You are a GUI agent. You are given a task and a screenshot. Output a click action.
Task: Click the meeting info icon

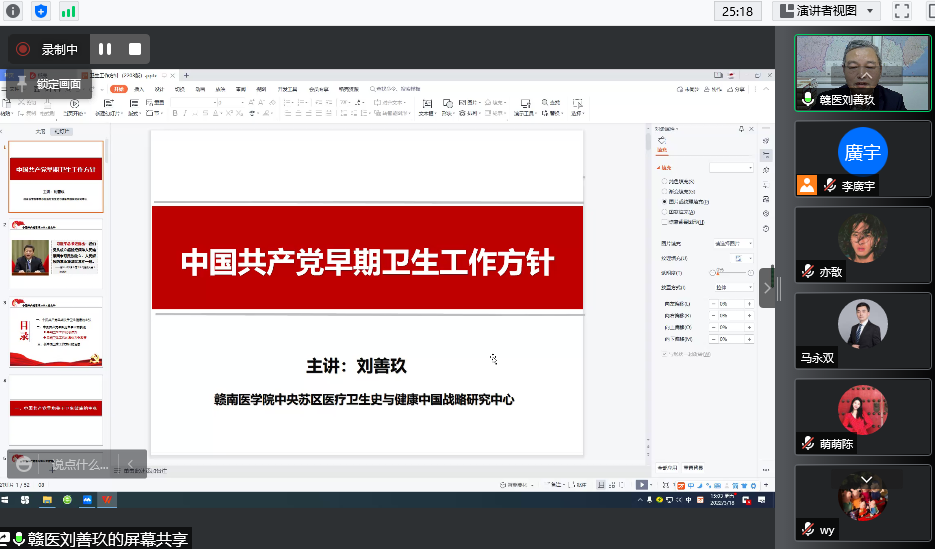14,11
